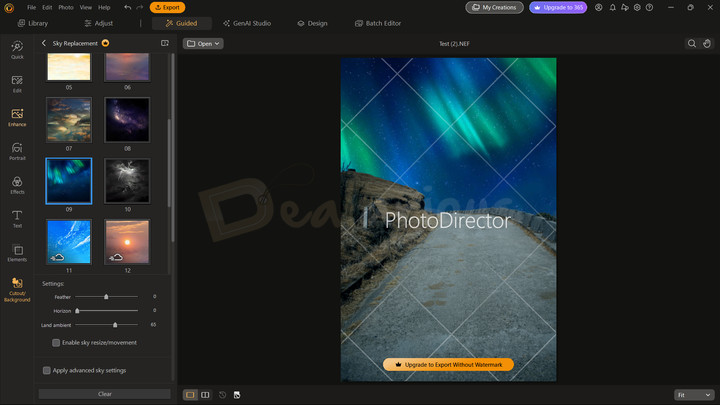Adjust the Feather slider handle

tap(106, 297)
